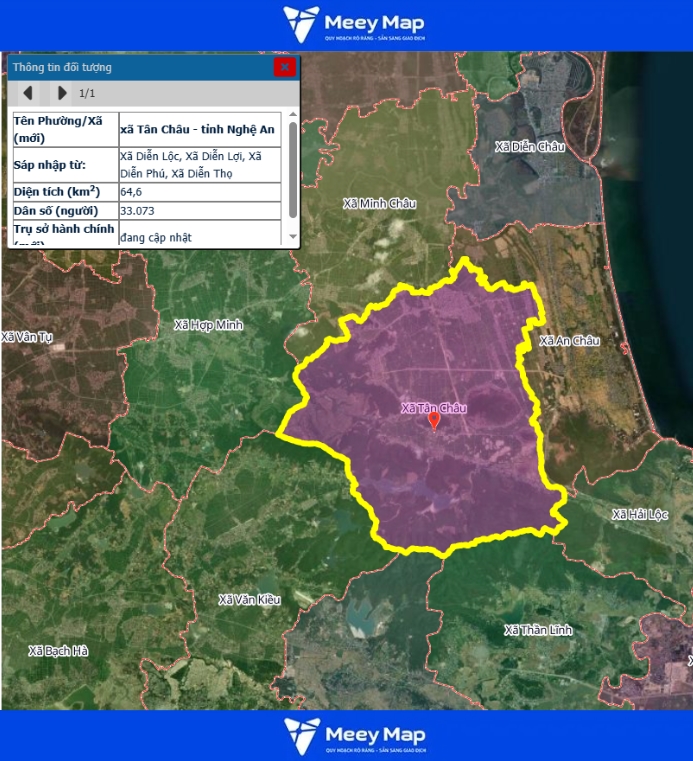Click the Sáp nhập từ value cell
The image size is (693, 761).
pyautogui.click(x=199, y=164)
